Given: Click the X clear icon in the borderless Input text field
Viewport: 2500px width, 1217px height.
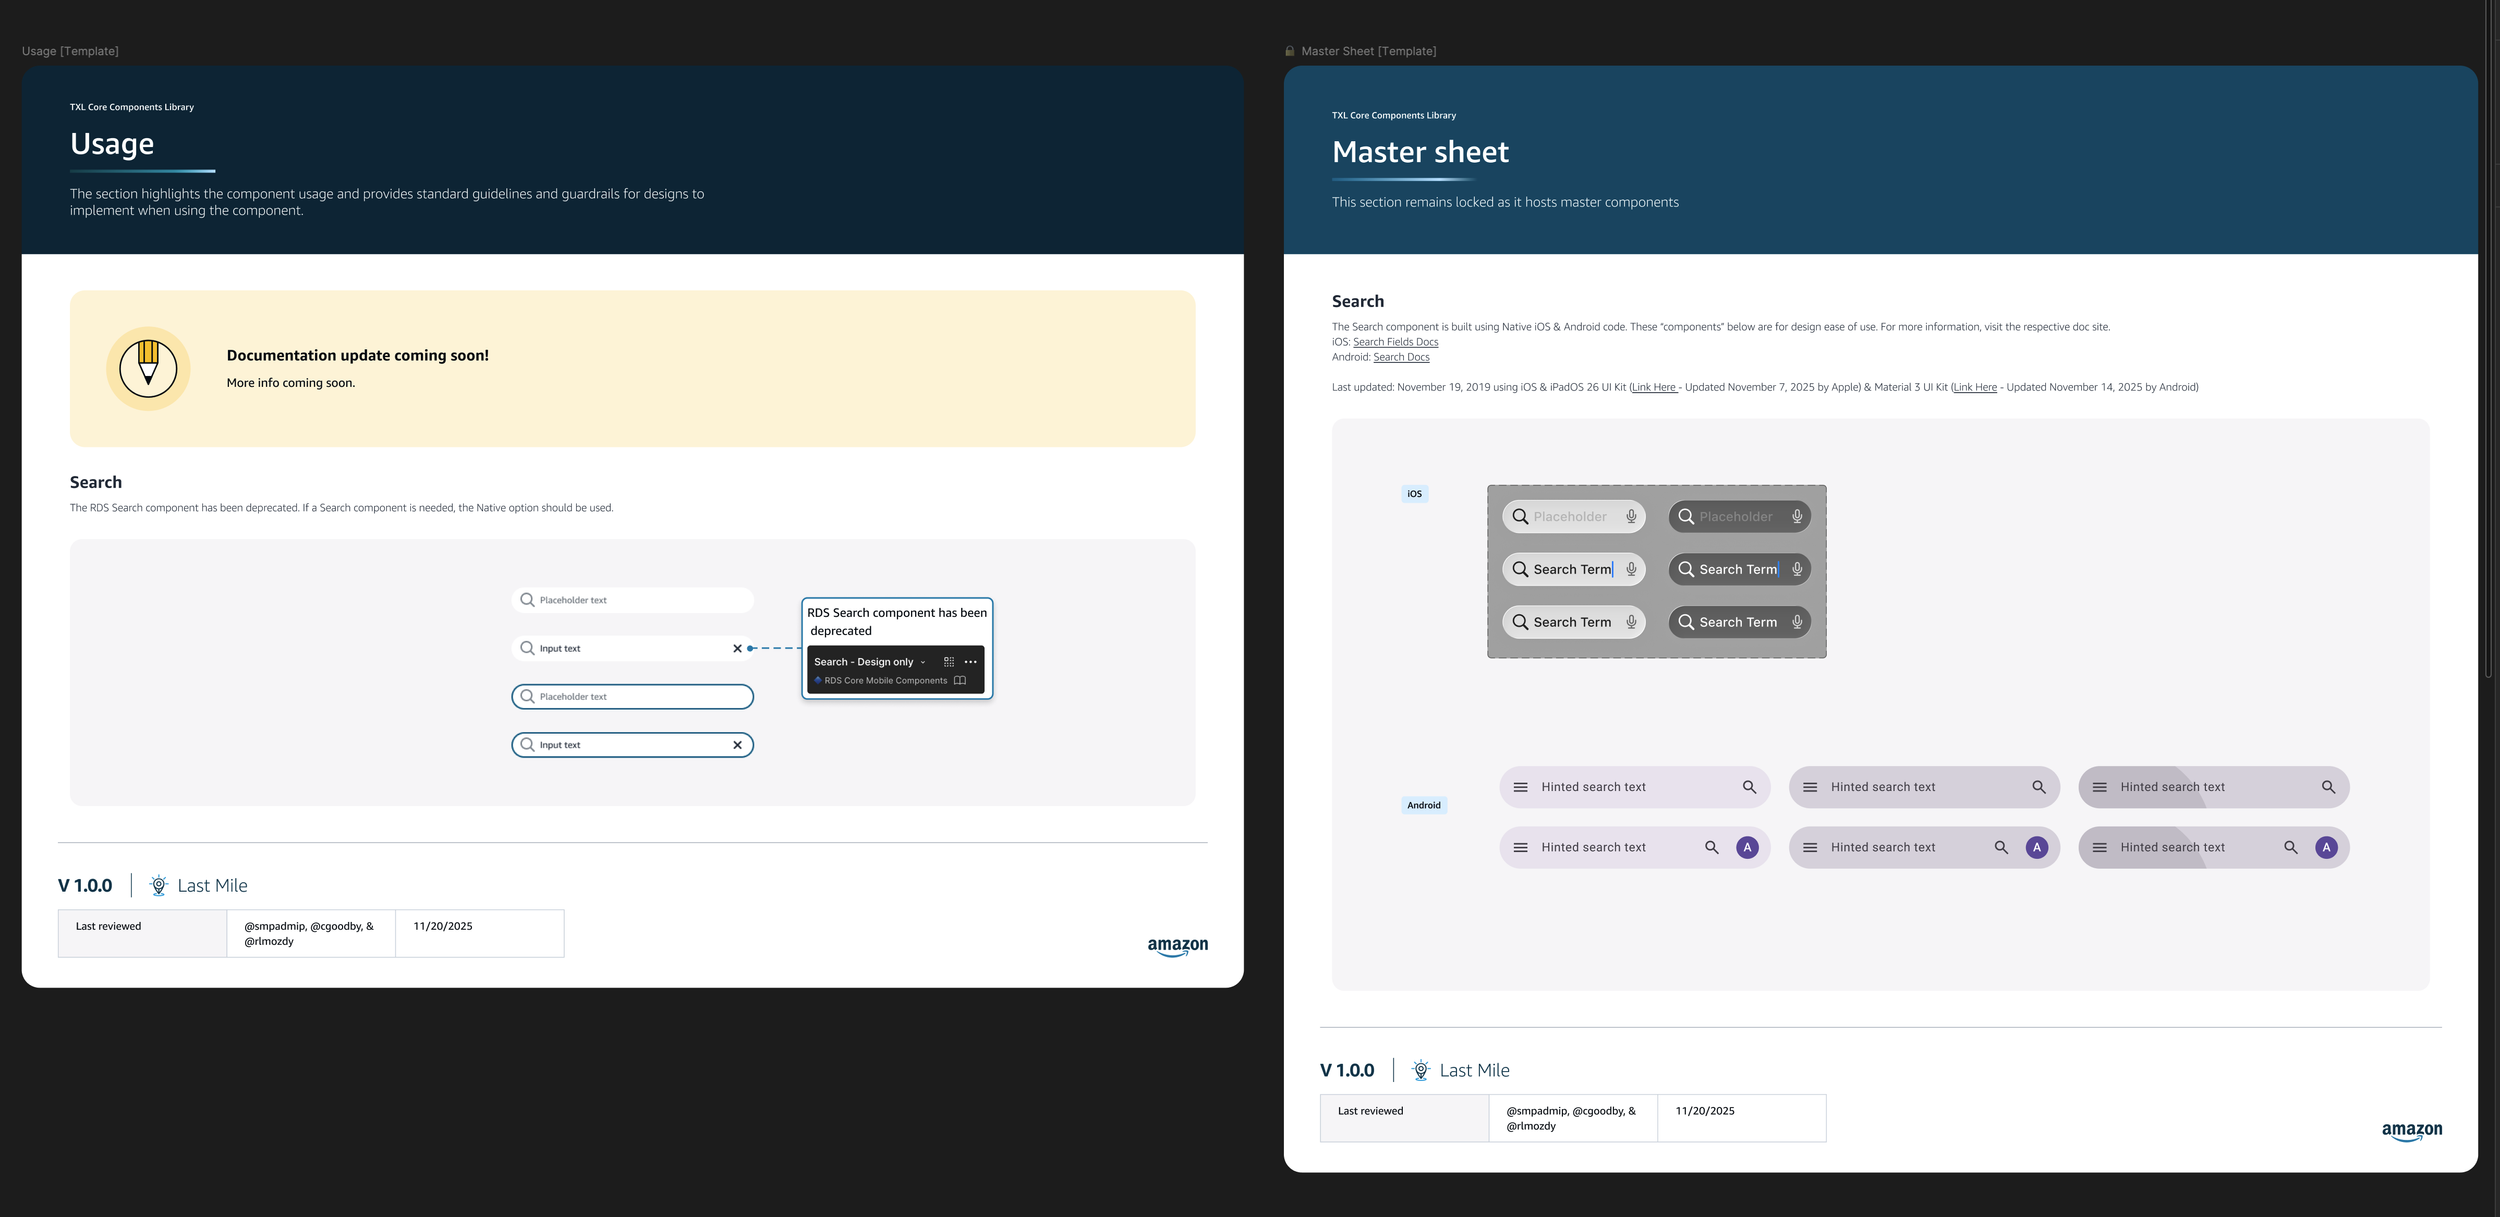Looking at the screenshot, I should pyautogui.click(x=737, y=648).
